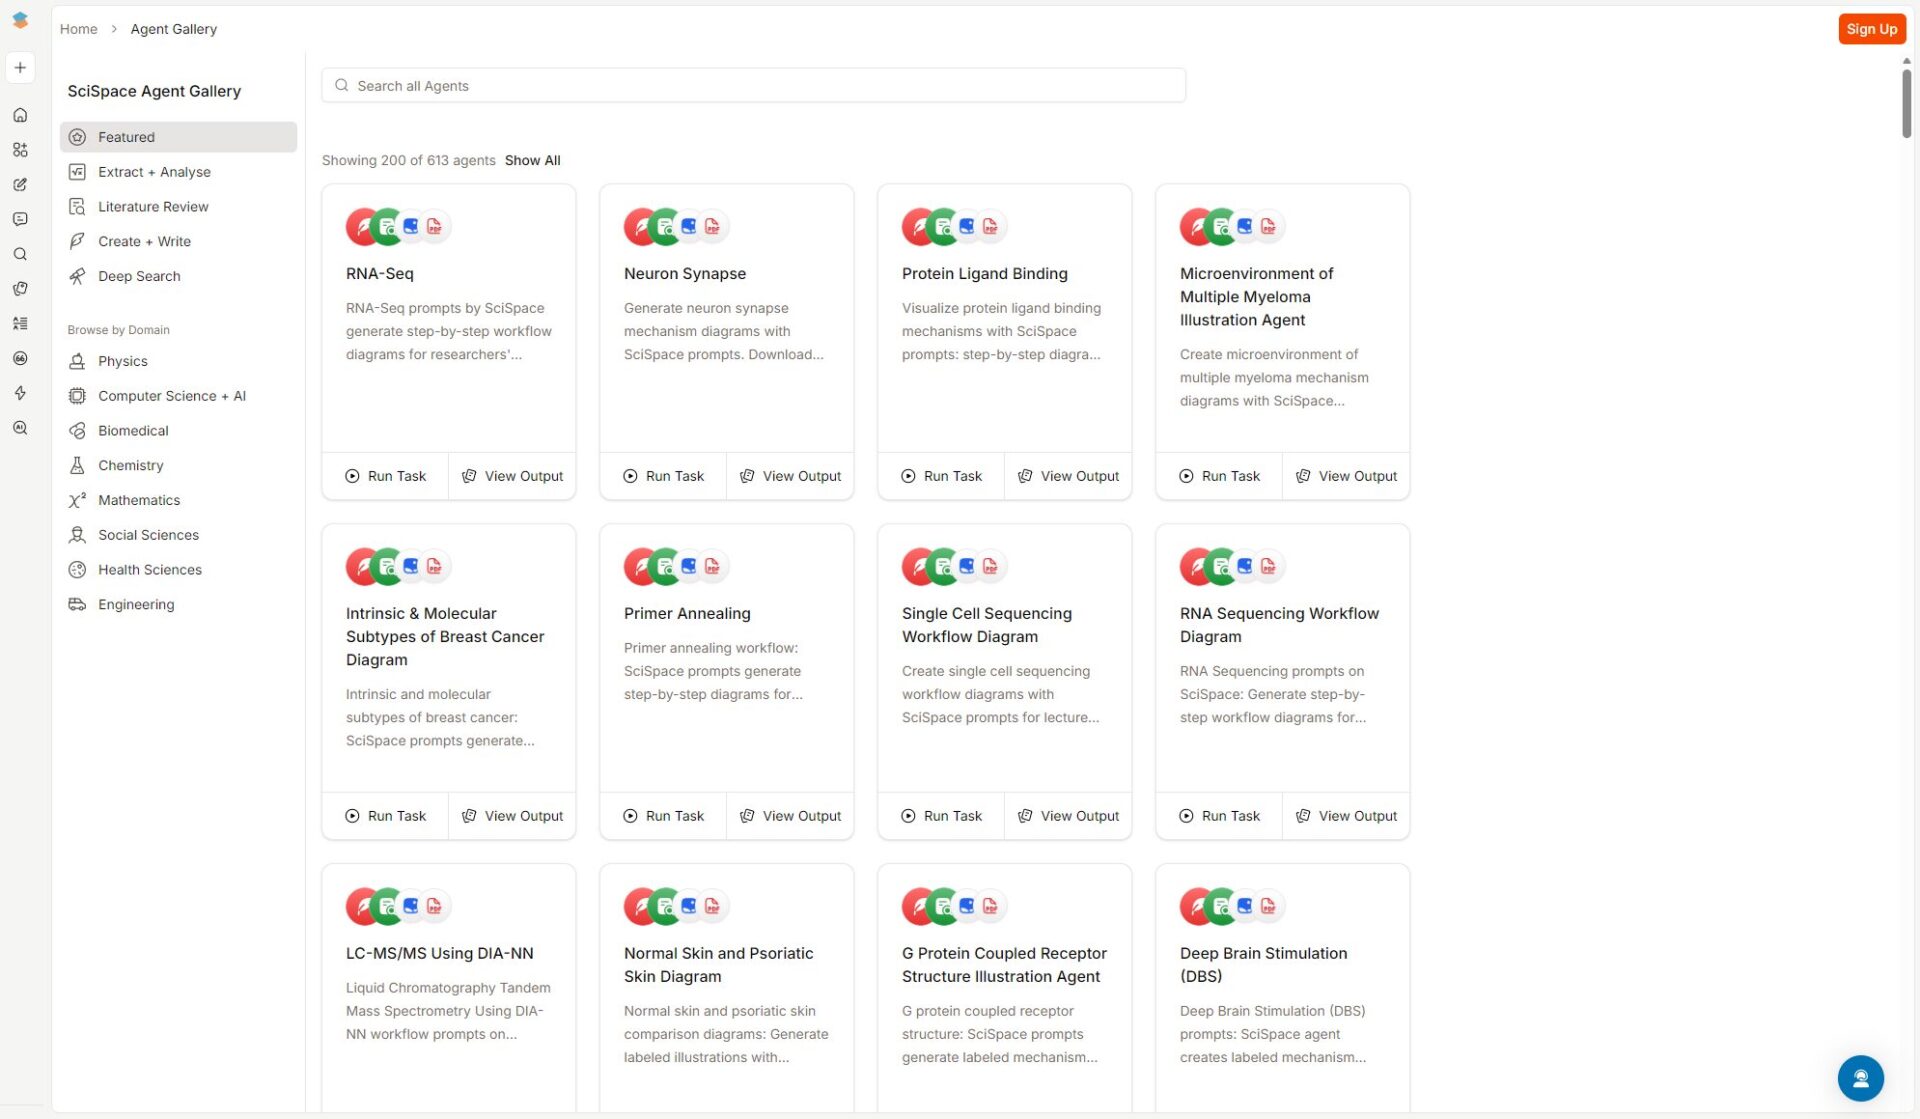Image resolution: width=1920 pixels, height=1119 pixels.
Task: Open the chat bubble icon in left rail
Action: [20, 219]
